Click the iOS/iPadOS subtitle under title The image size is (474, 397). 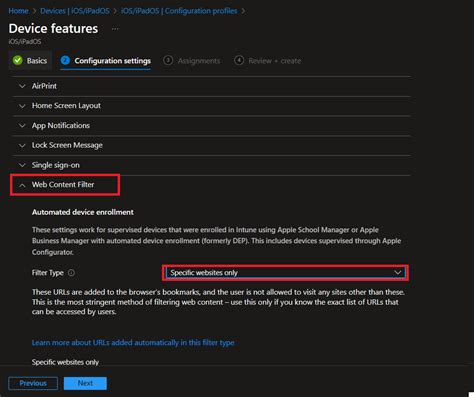pos(25,42)
